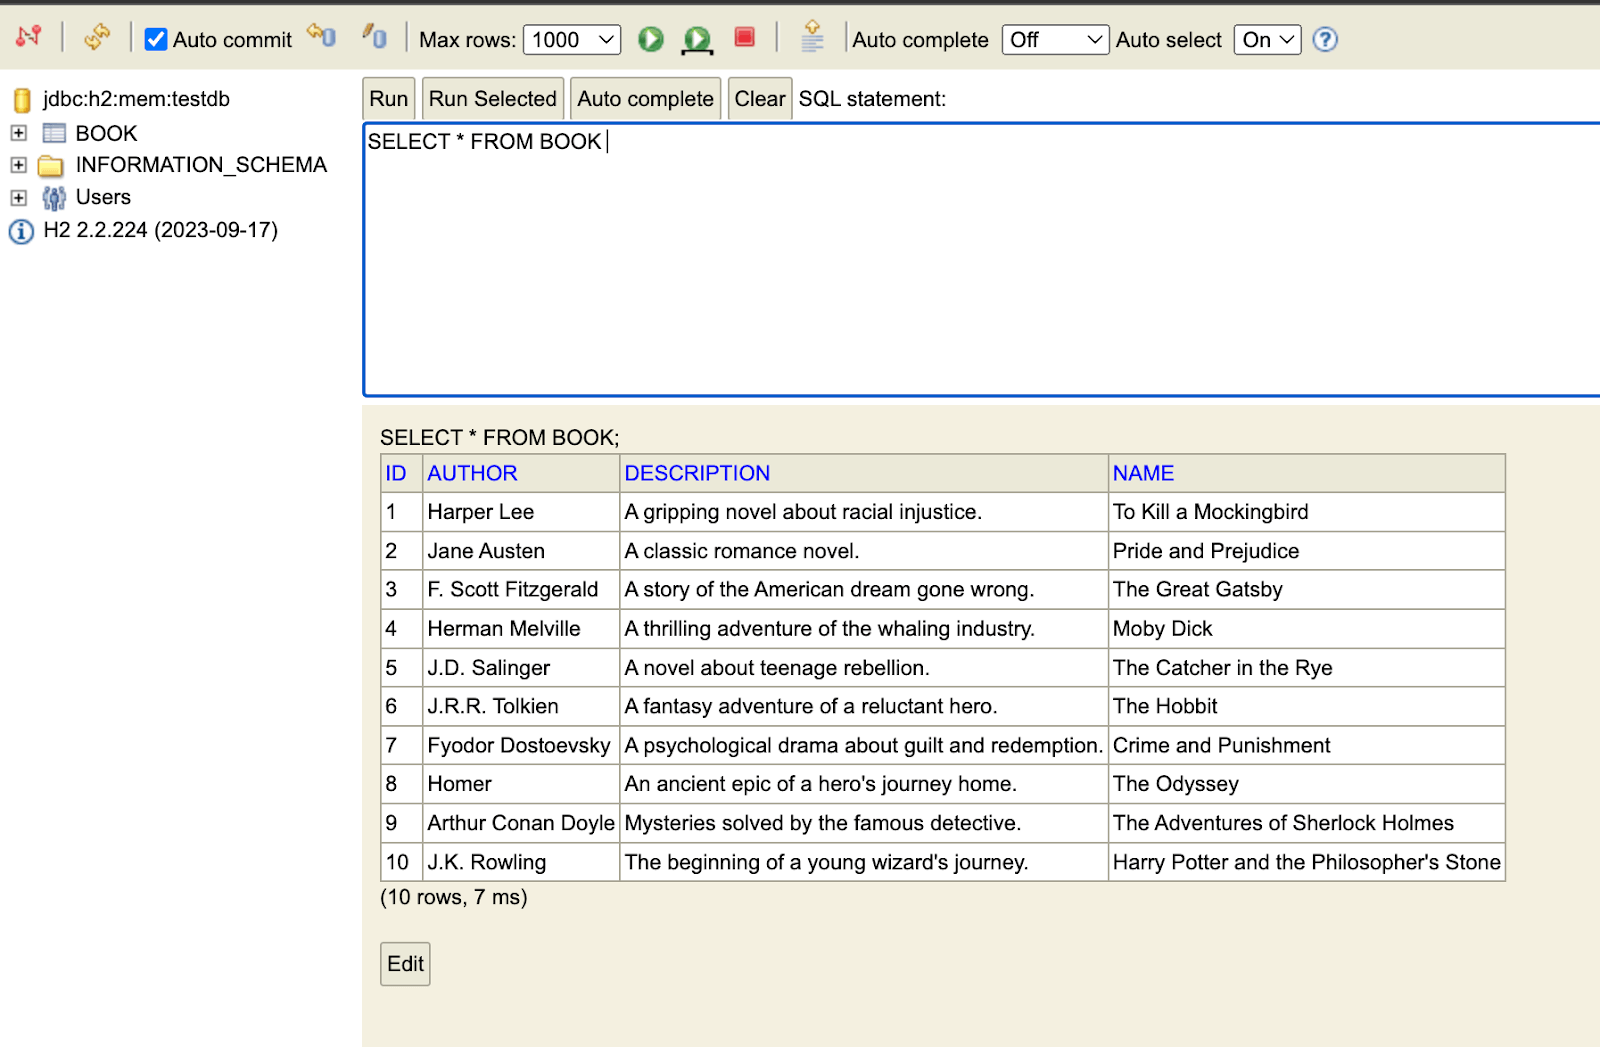Click the J.R.R. Tolkien author cell
The height and width of the screenshot is (1047, 1600).
click(520, 706)
